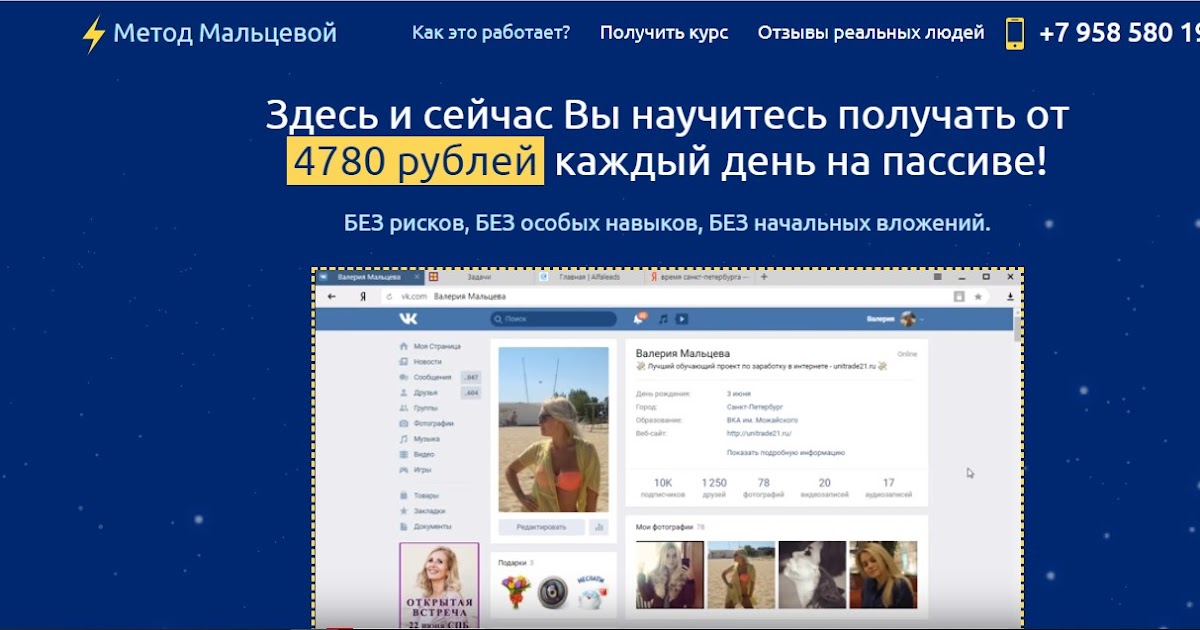The height and width of the screenshot is (630, 1200).
Task: Click the VK logo in blue header
Action: tap(409, 319)
